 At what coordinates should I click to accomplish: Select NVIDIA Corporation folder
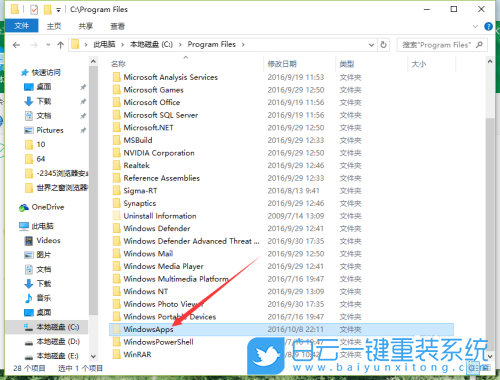[x=159, y=153]
